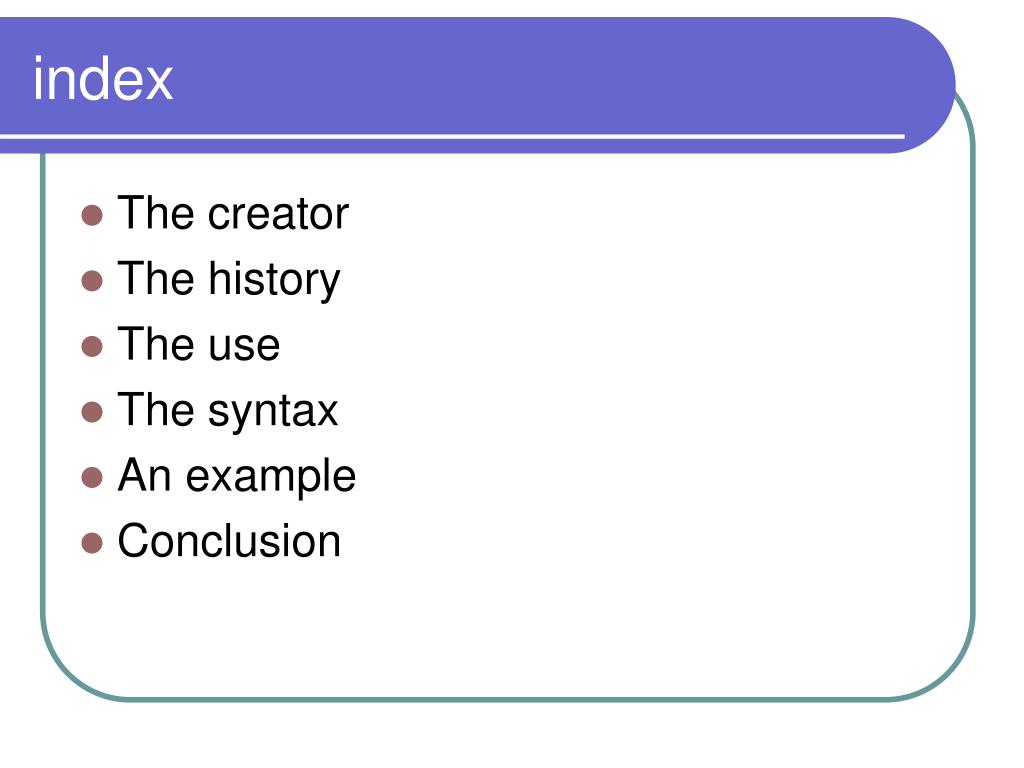This screenshot has width=1024, height=768.
Task: Click the bullet dot before The creator
Action: click(x=92, y=216)
